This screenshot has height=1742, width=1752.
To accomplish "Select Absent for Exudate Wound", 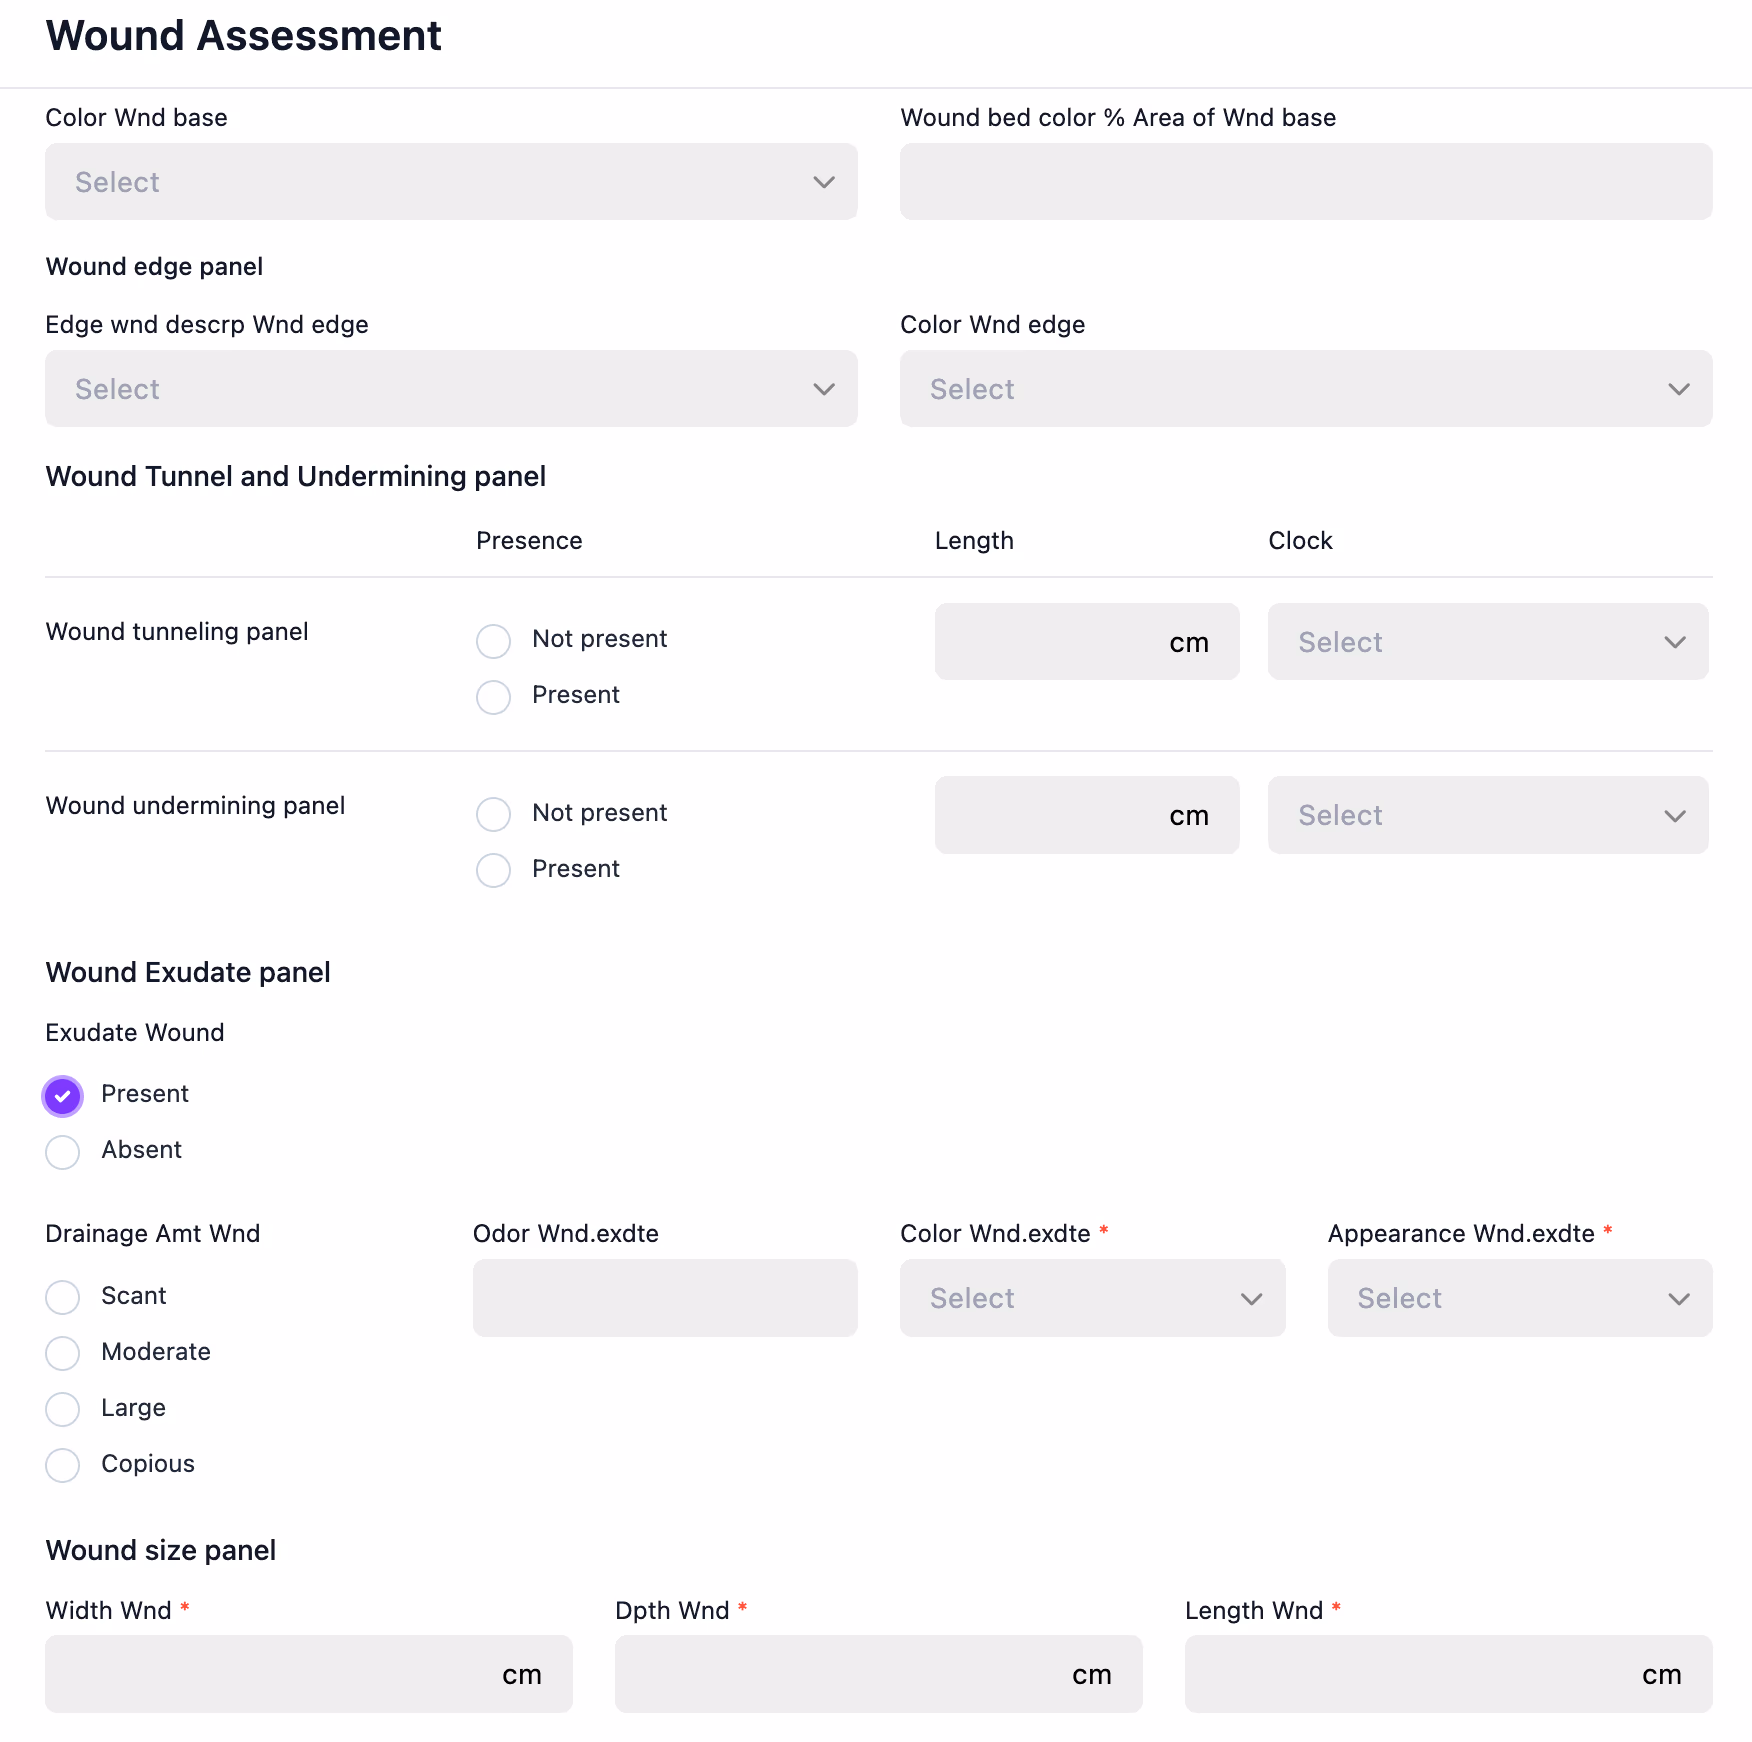I will tap(63, 1152).
